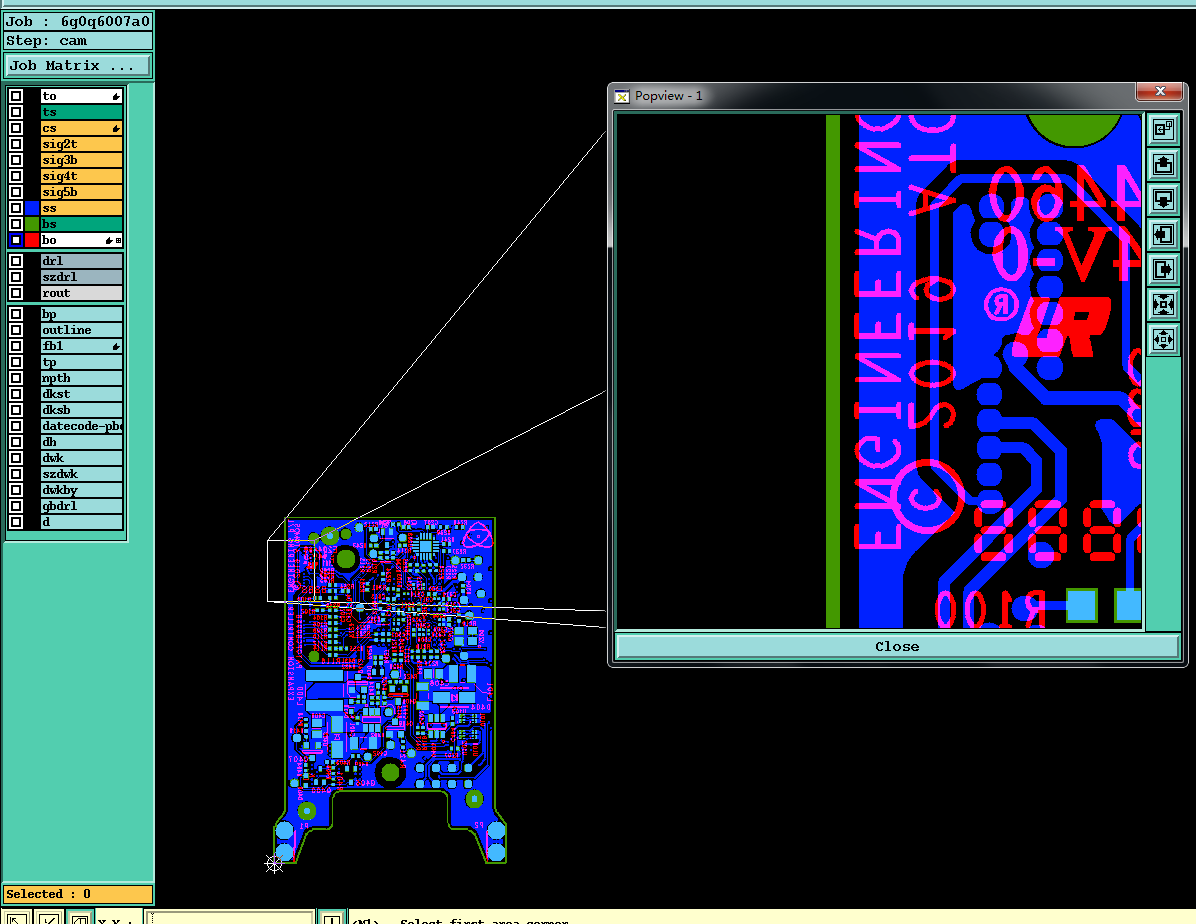Select the dwkby layer name
The image size is (1196, 924).
pyautogui.click(x=82, y=491)
